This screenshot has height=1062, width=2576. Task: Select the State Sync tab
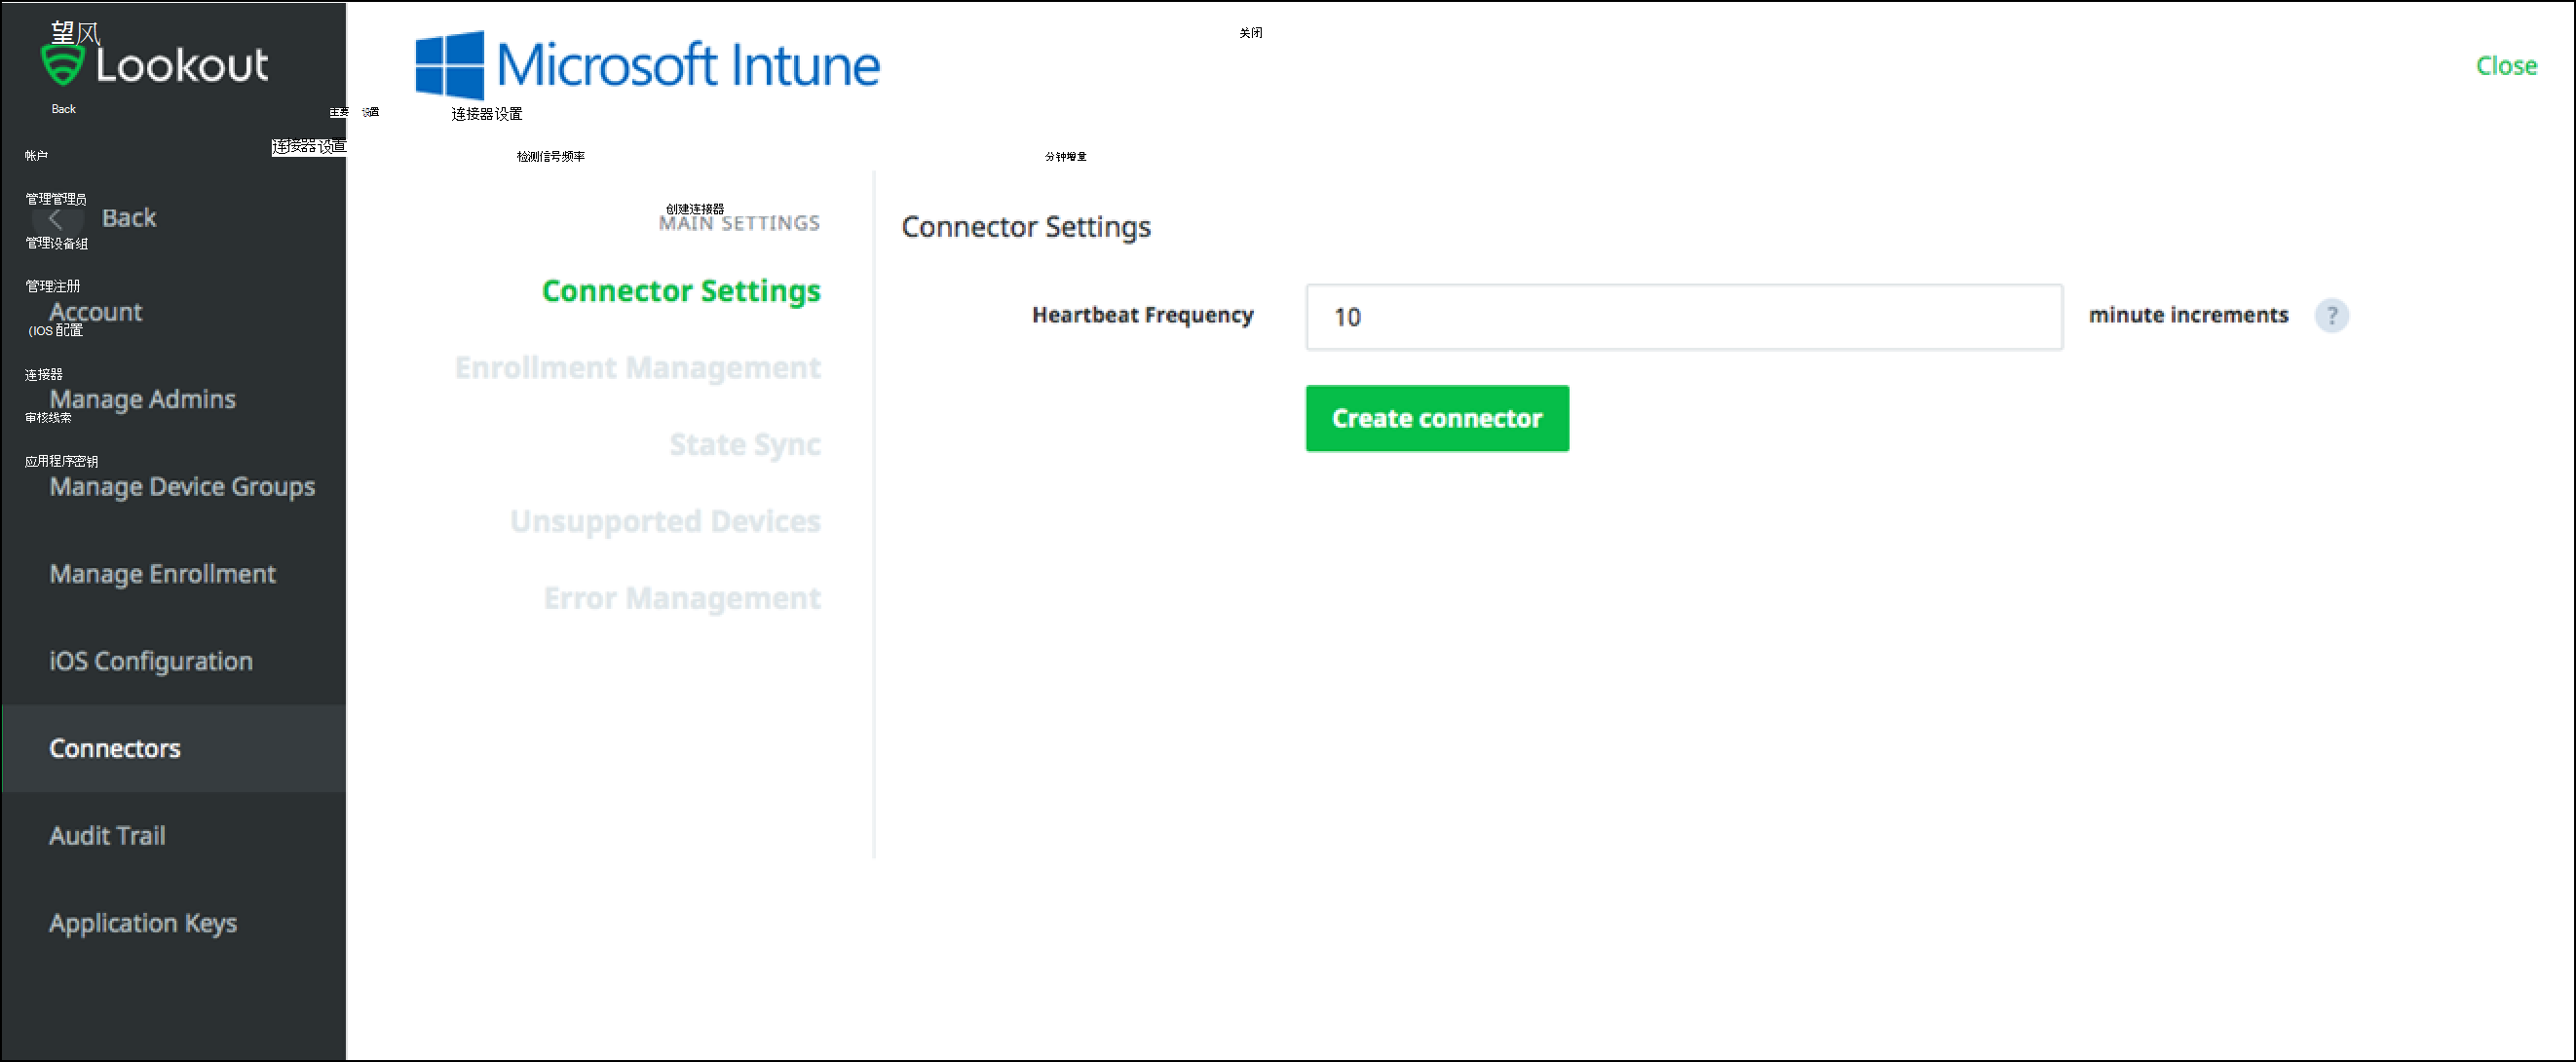tap(744, 444)
